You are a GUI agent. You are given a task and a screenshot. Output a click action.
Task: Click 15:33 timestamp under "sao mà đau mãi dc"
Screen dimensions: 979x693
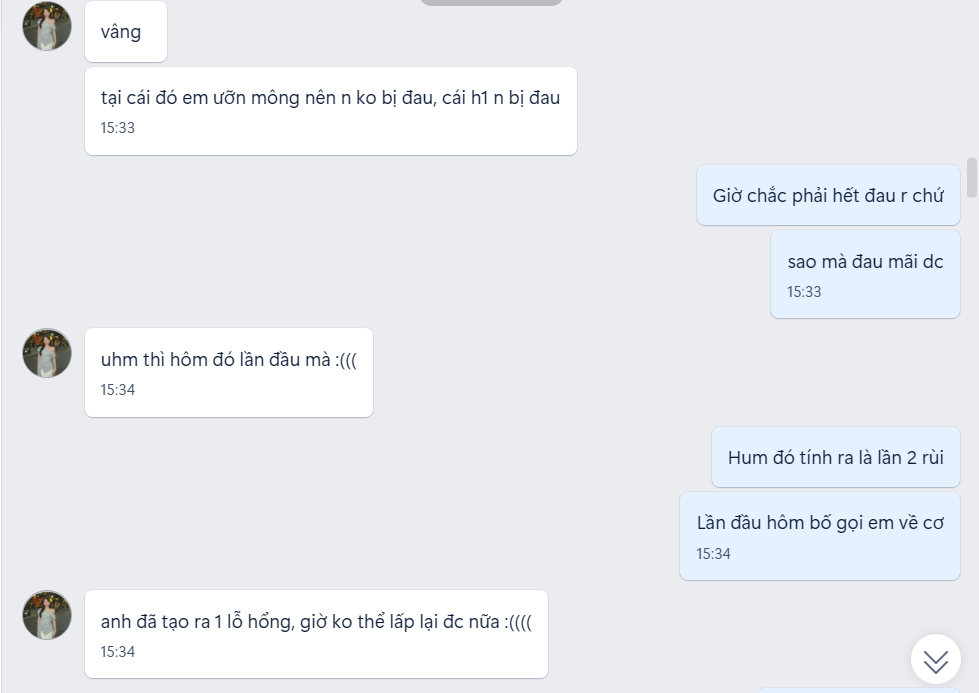(804, 292)
